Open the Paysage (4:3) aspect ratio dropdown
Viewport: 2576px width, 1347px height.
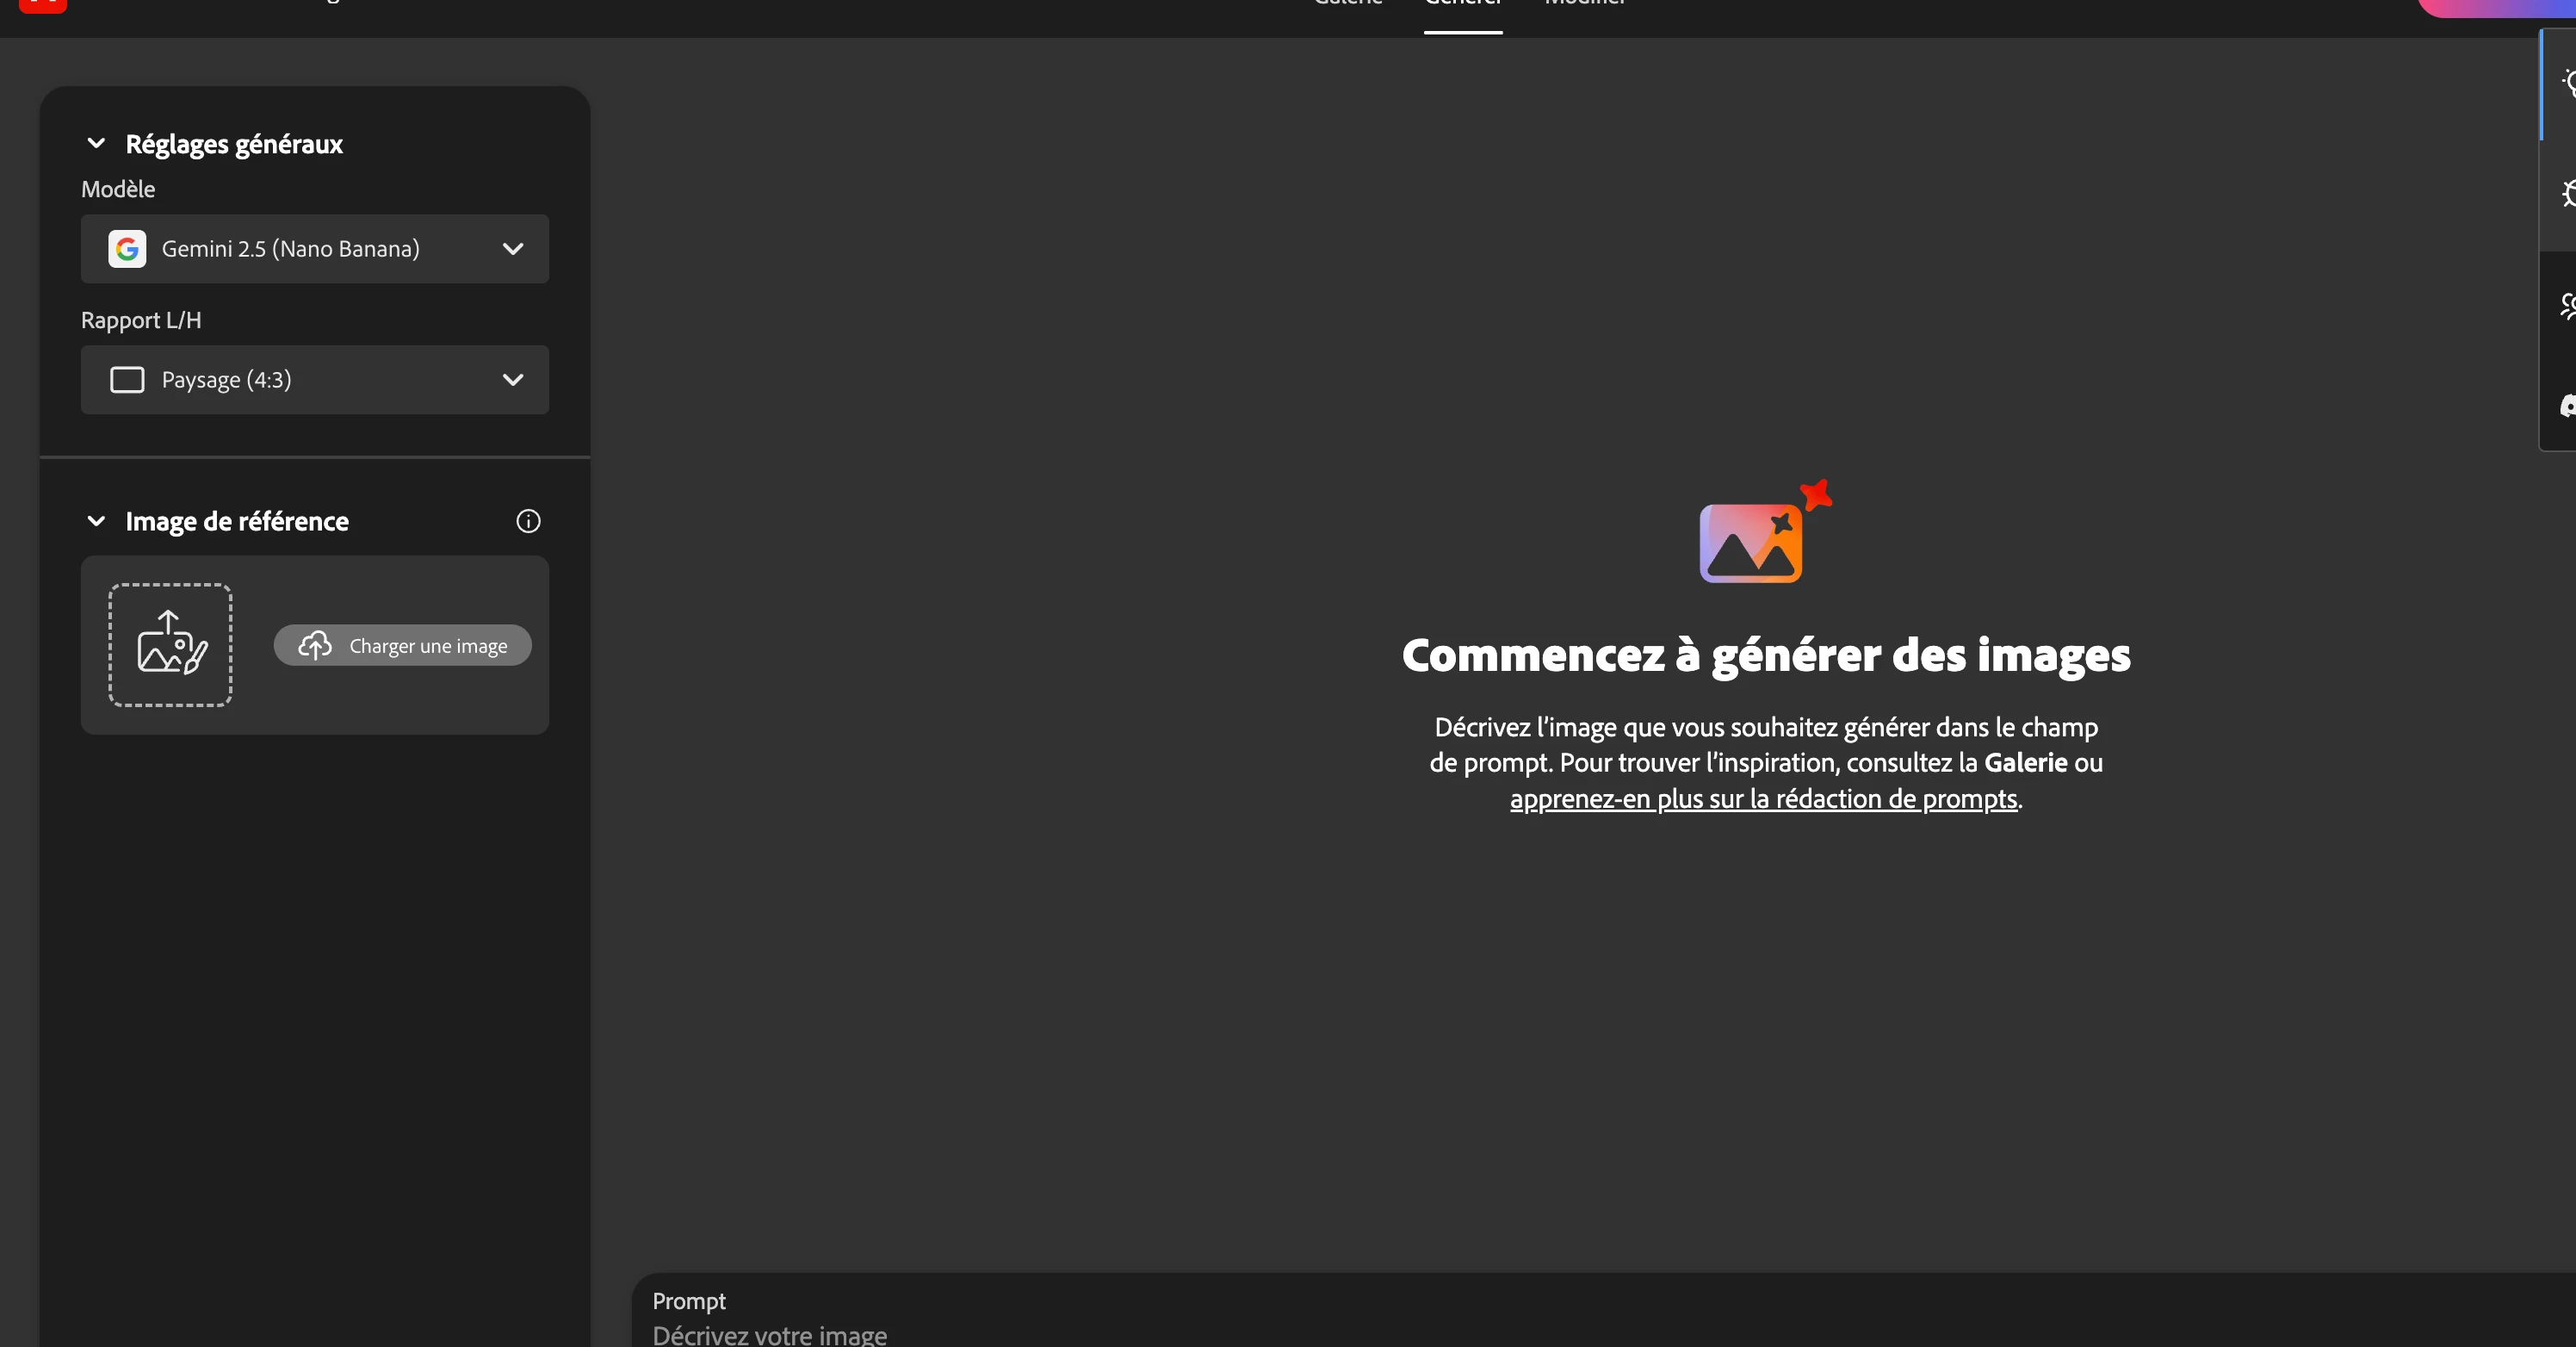coord(314,380)
